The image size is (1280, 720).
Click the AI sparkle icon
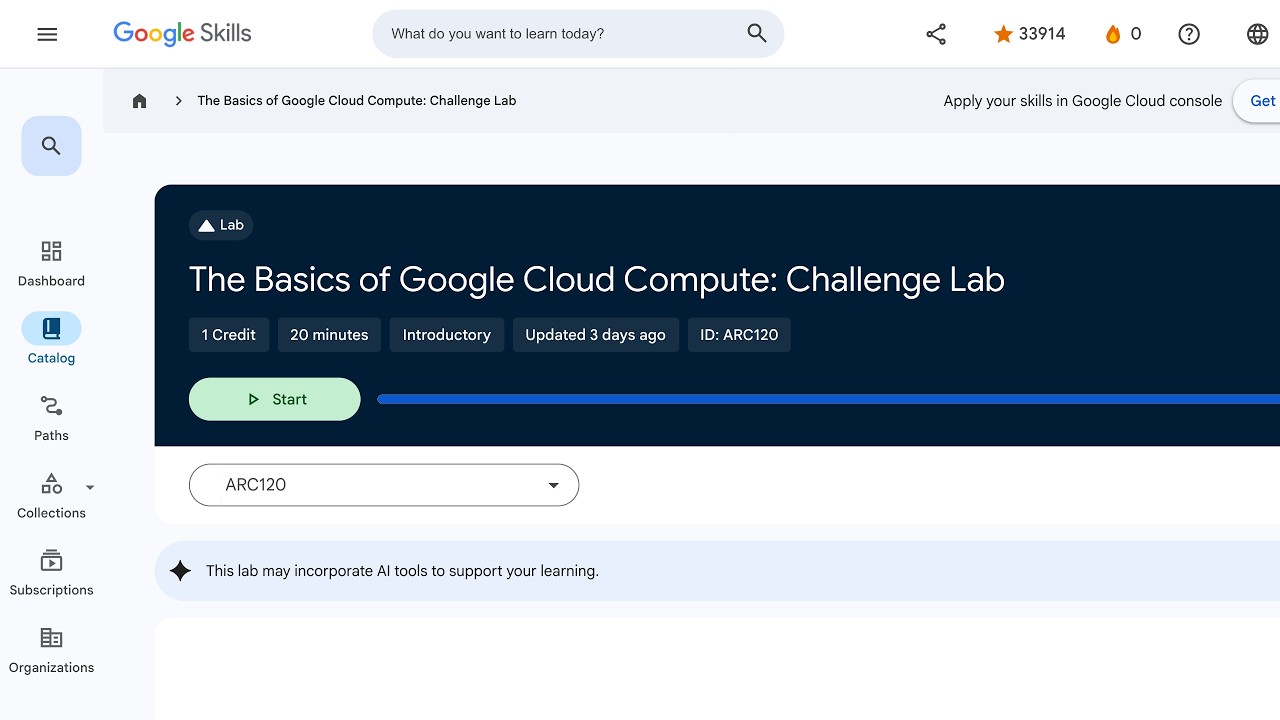click(x=180, y=571)
